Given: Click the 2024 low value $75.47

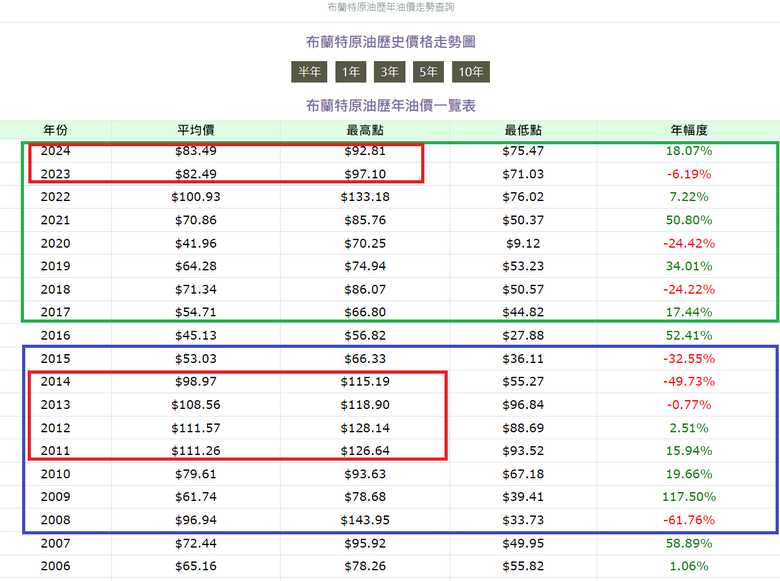Looking at the screenshot, I should [523, 151].
